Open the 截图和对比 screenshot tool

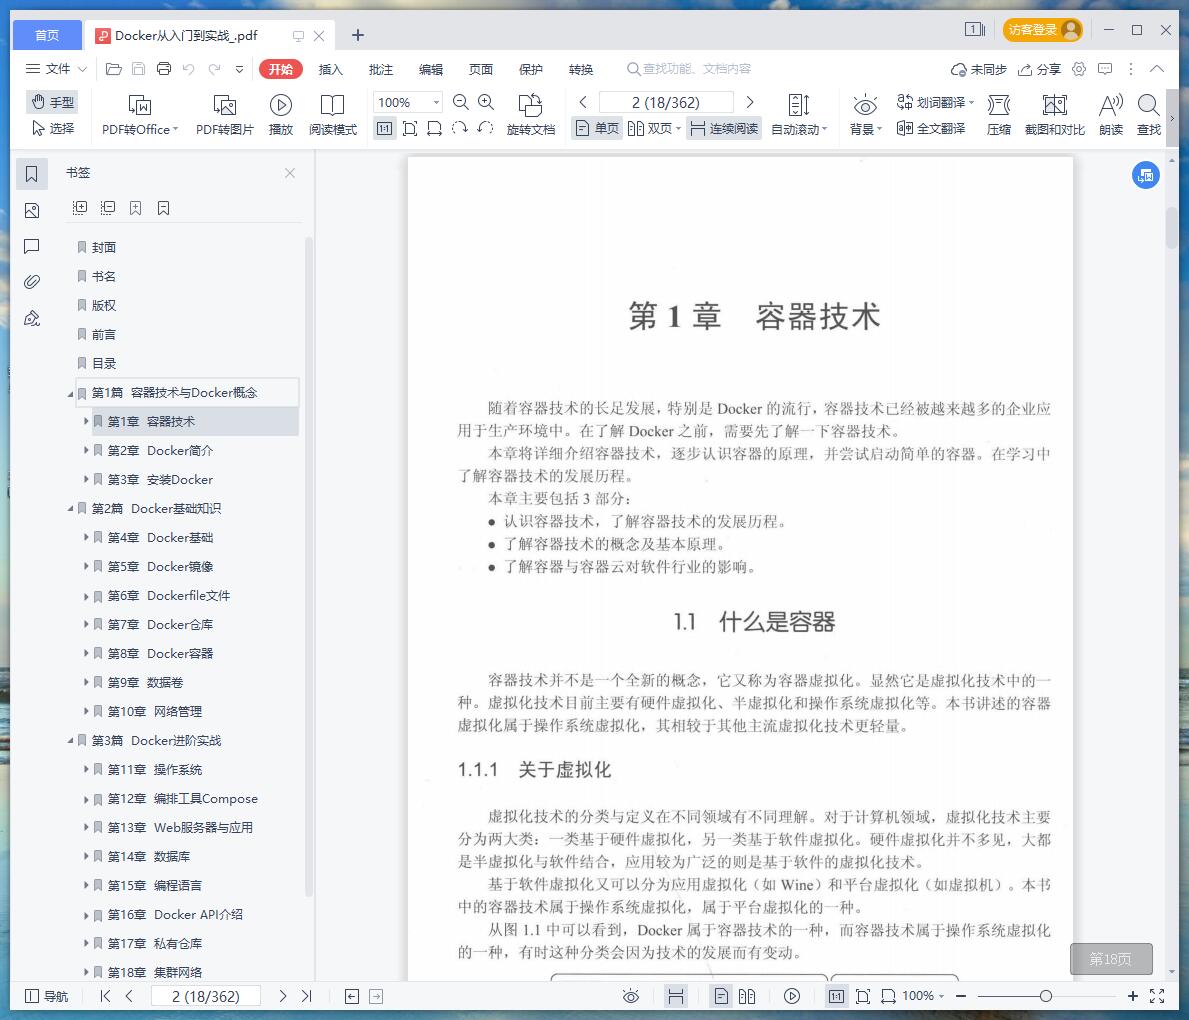(1055, 115)
